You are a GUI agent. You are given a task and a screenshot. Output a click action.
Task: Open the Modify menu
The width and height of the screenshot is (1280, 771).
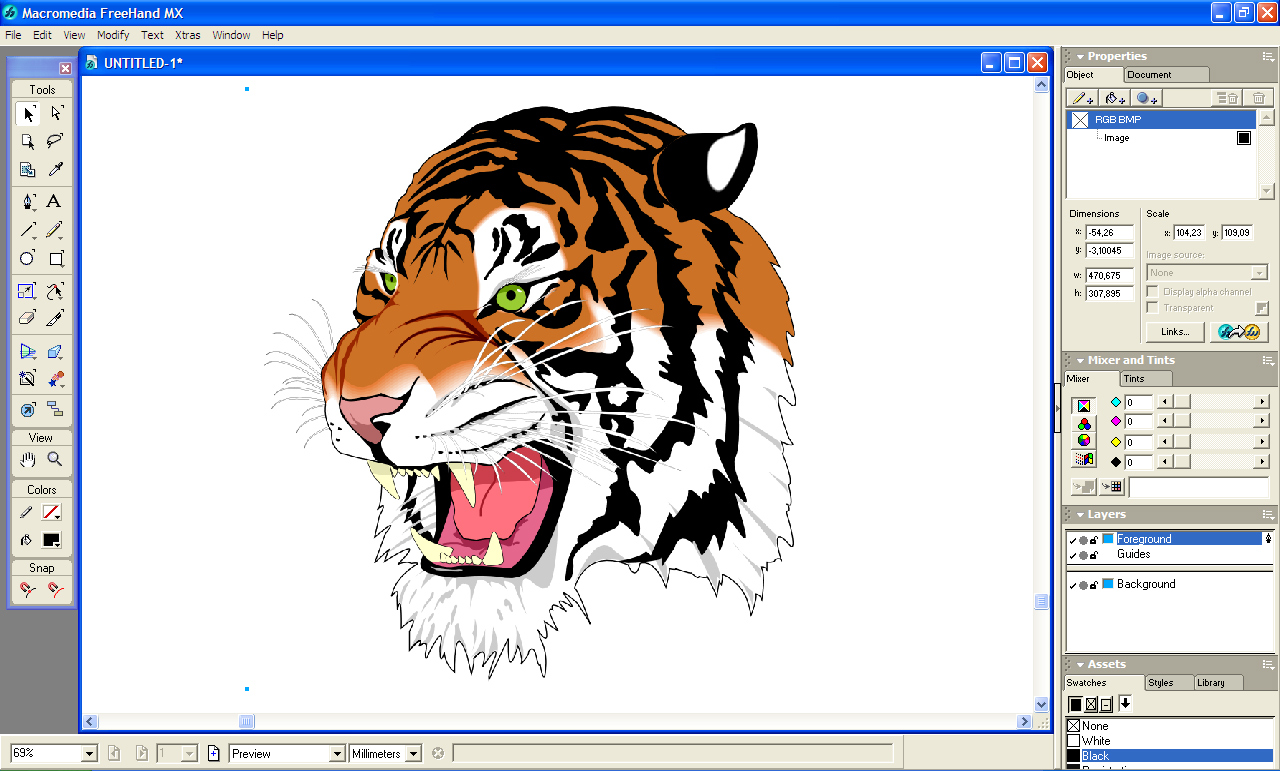pyautogui.click(x=113, y=35)
